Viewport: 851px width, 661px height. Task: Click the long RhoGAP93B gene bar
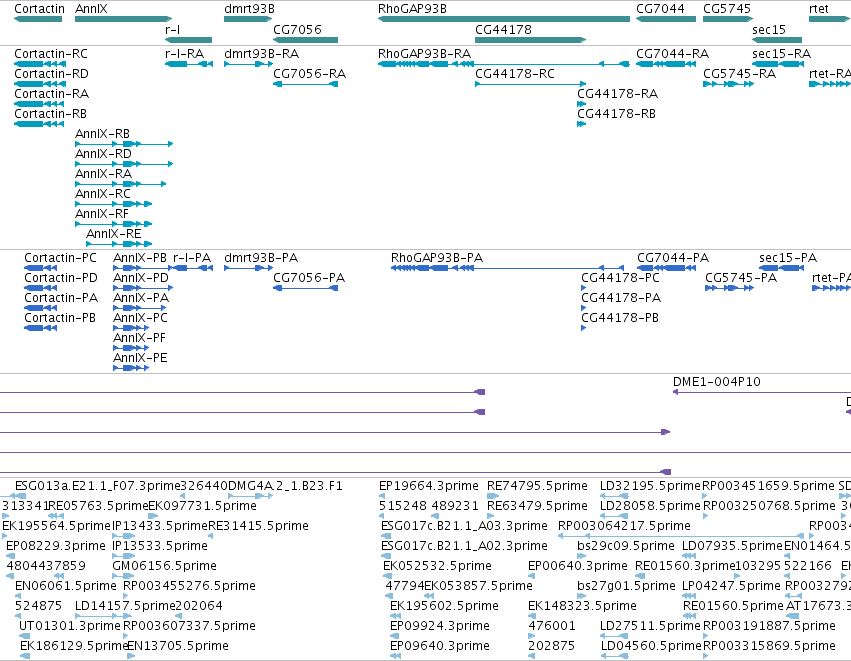point(504,19)
